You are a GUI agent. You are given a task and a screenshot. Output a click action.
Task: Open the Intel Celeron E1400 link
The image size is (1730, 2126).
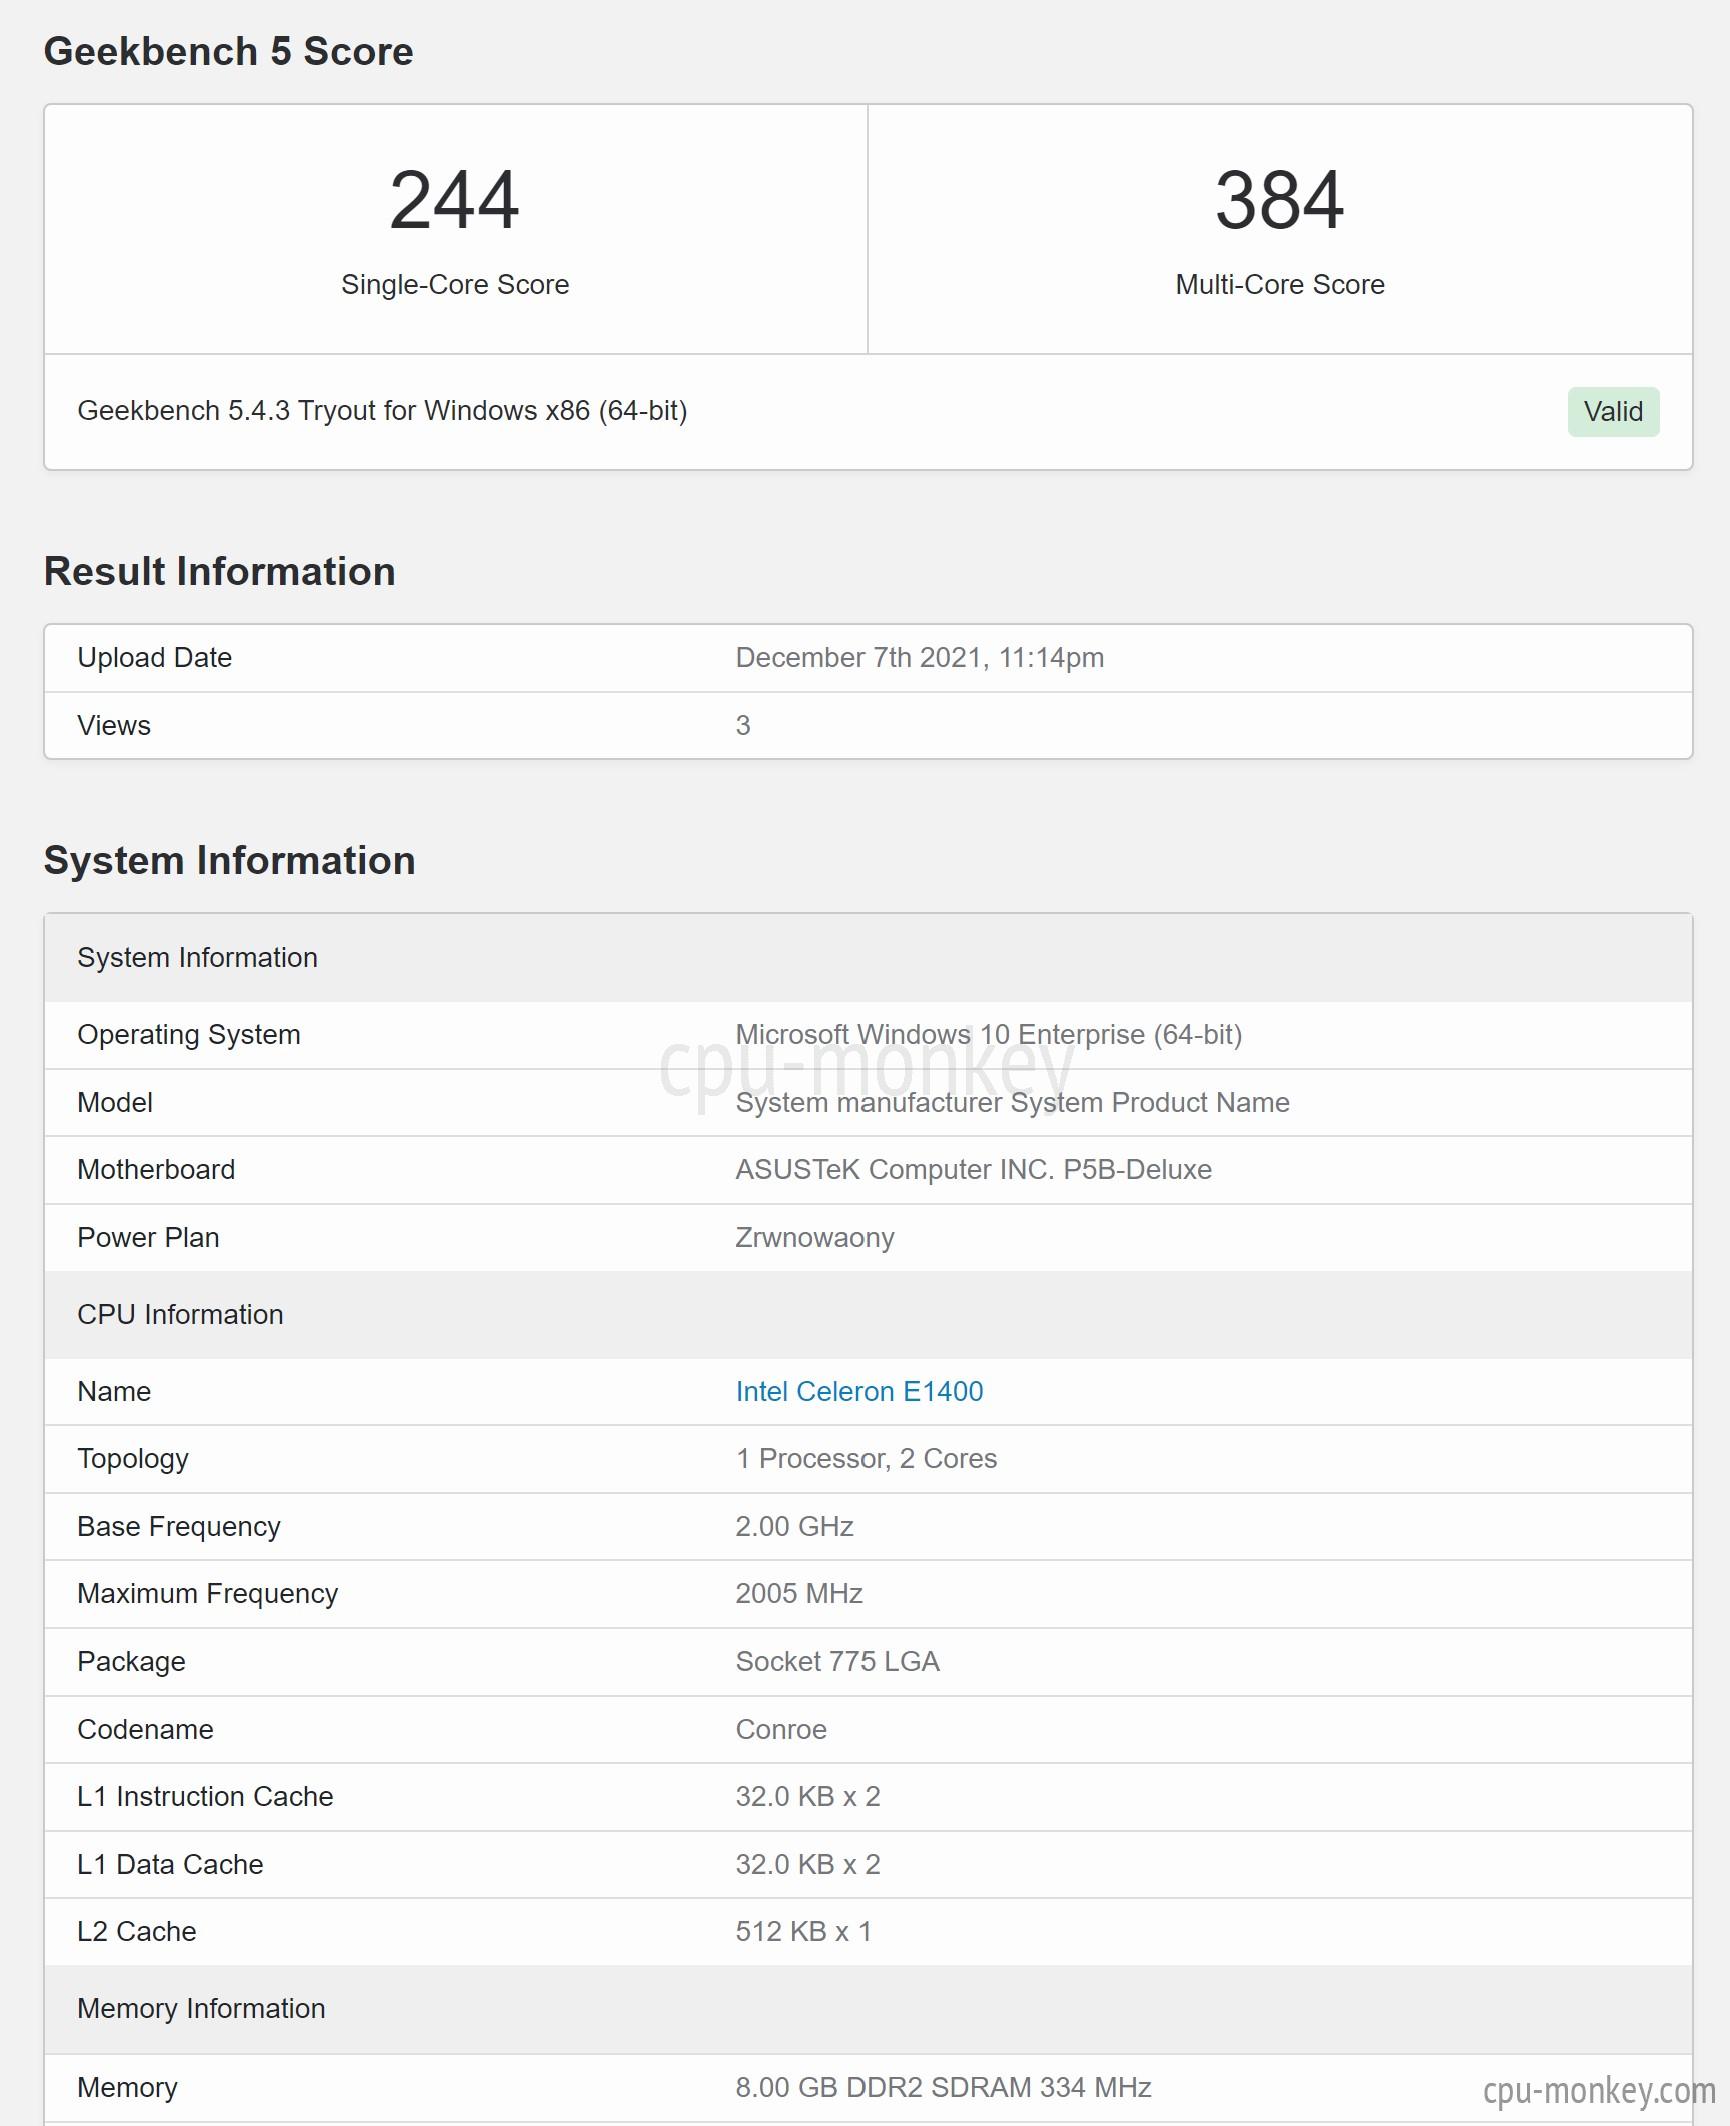859,1391
